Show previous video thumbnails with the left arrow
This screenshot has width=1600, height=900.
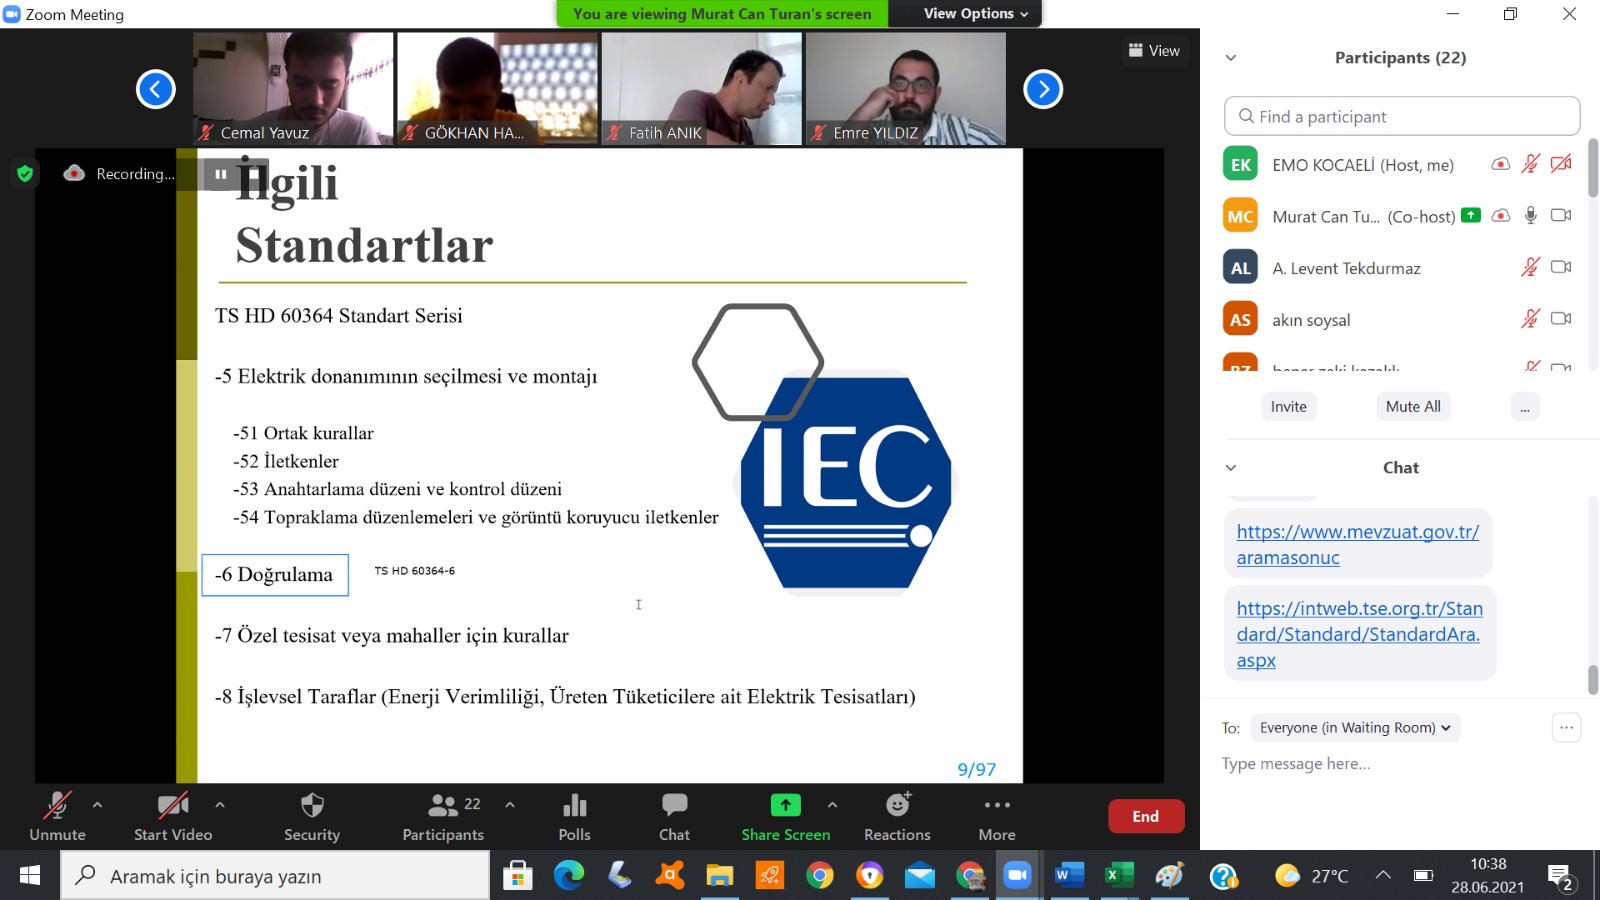coord(156,89)
